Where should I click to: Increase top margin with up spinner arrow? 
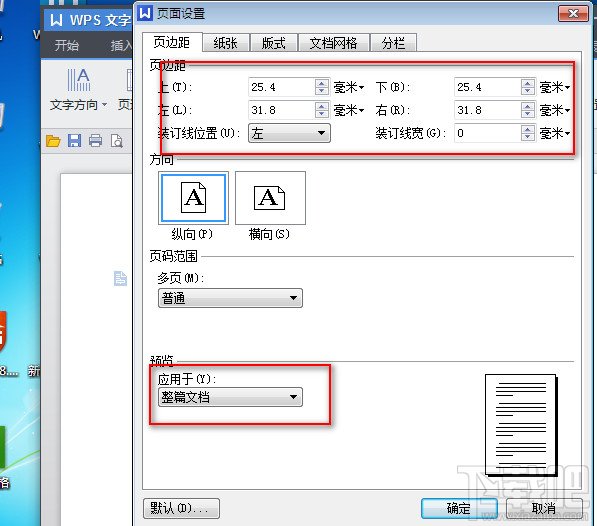322,83
